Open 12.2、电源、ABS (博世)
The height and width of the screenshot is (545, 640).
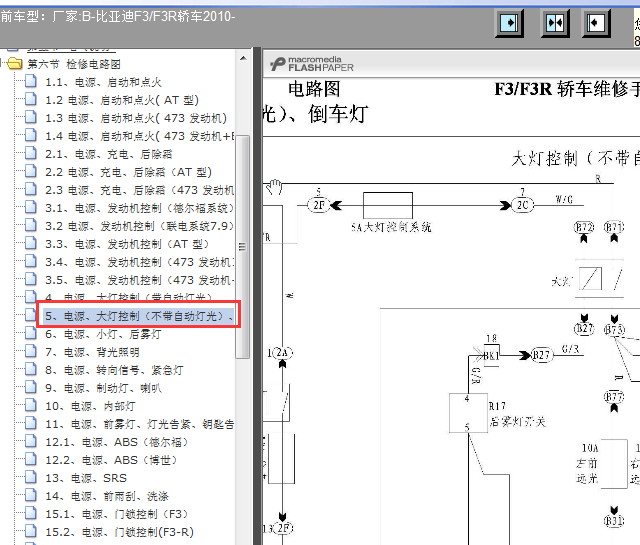click(x=111, y=460)
